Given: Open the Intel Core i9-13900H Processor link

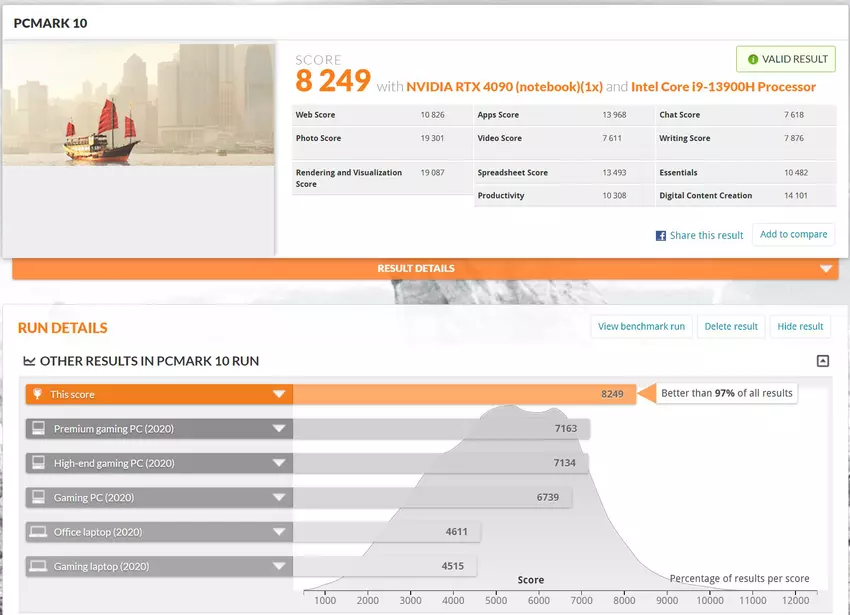Looking at the screenshot, I should tap(723, 87).
